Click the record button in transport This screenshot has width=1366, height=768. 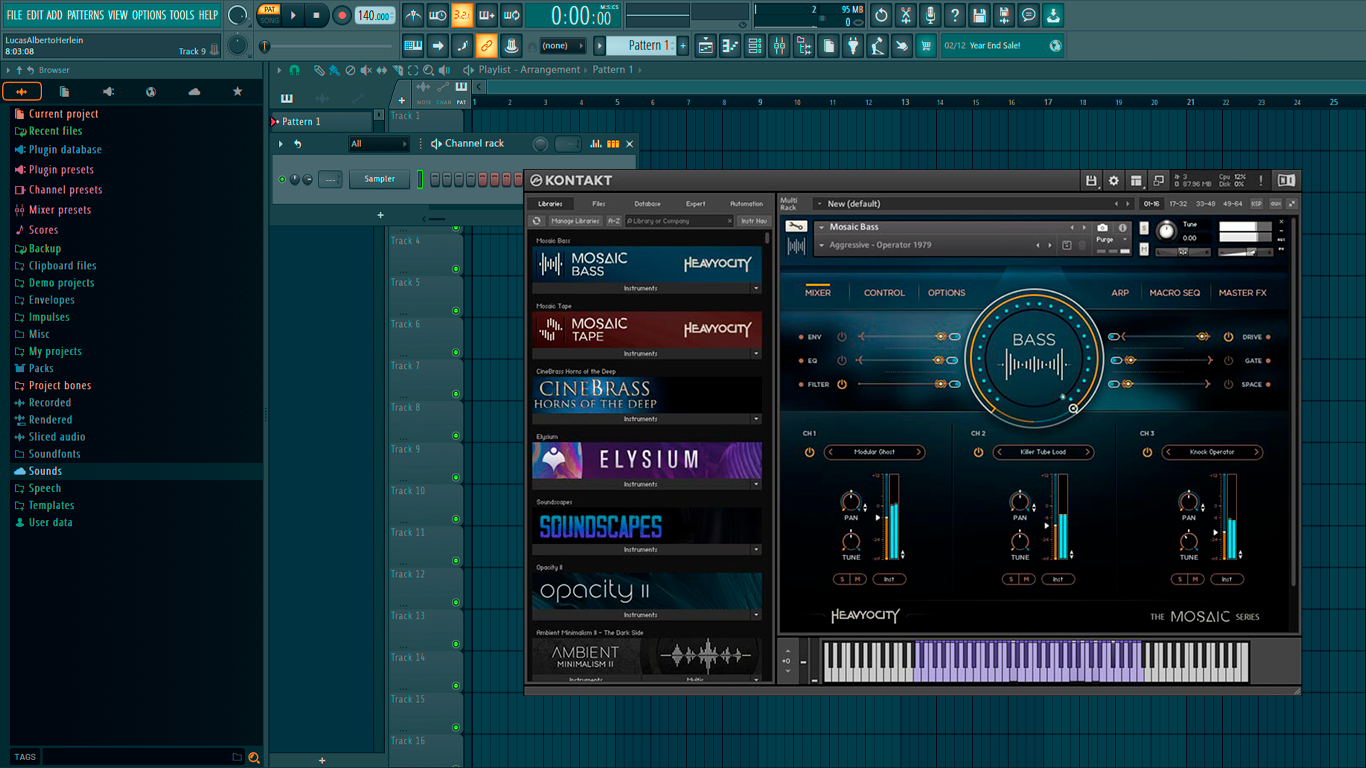342,15
